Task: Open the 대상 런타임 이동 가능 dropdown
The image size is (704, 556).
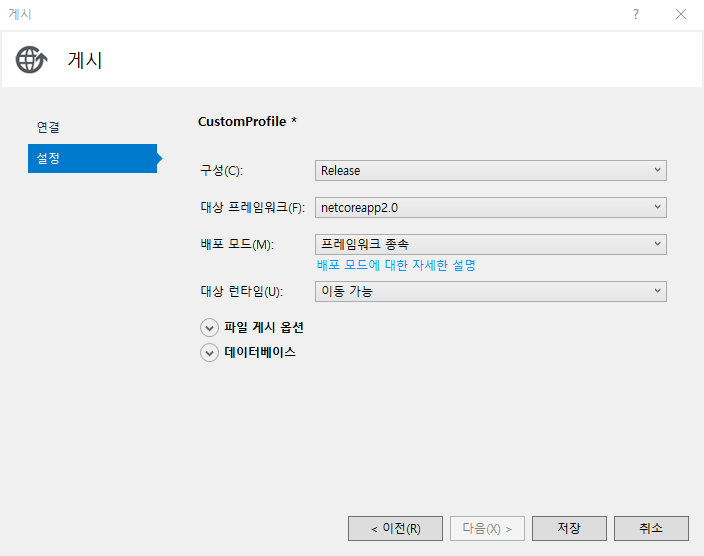Action: [491, 291]
